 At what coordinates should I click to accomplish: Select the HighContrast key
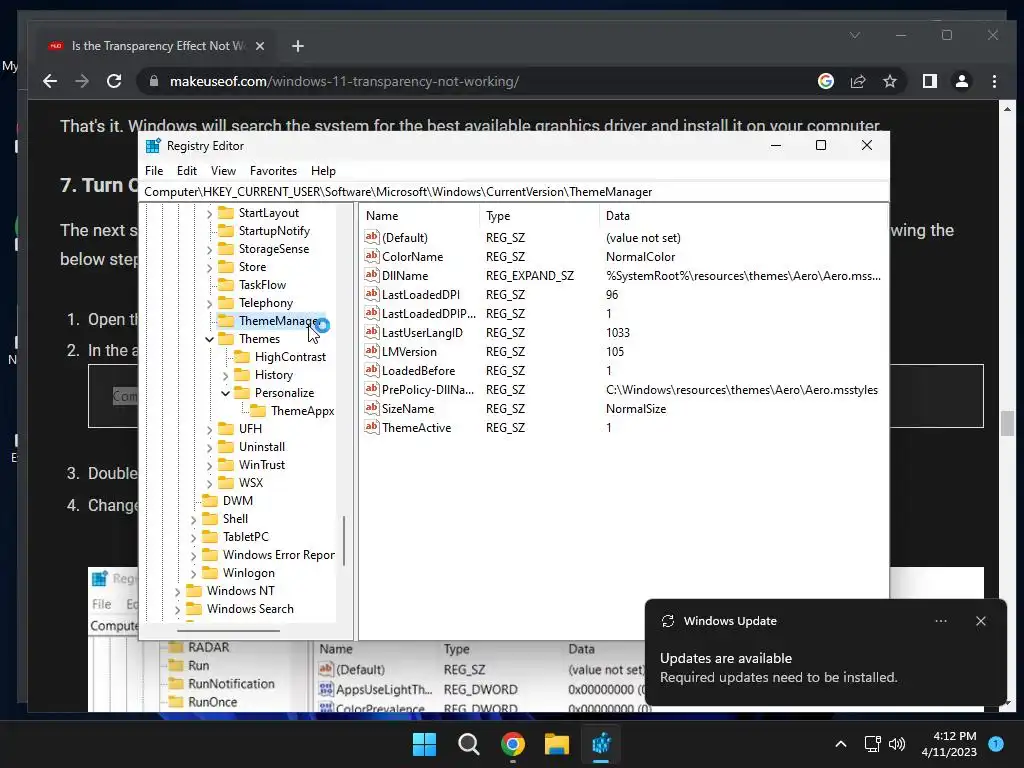[x=290, y=357]
